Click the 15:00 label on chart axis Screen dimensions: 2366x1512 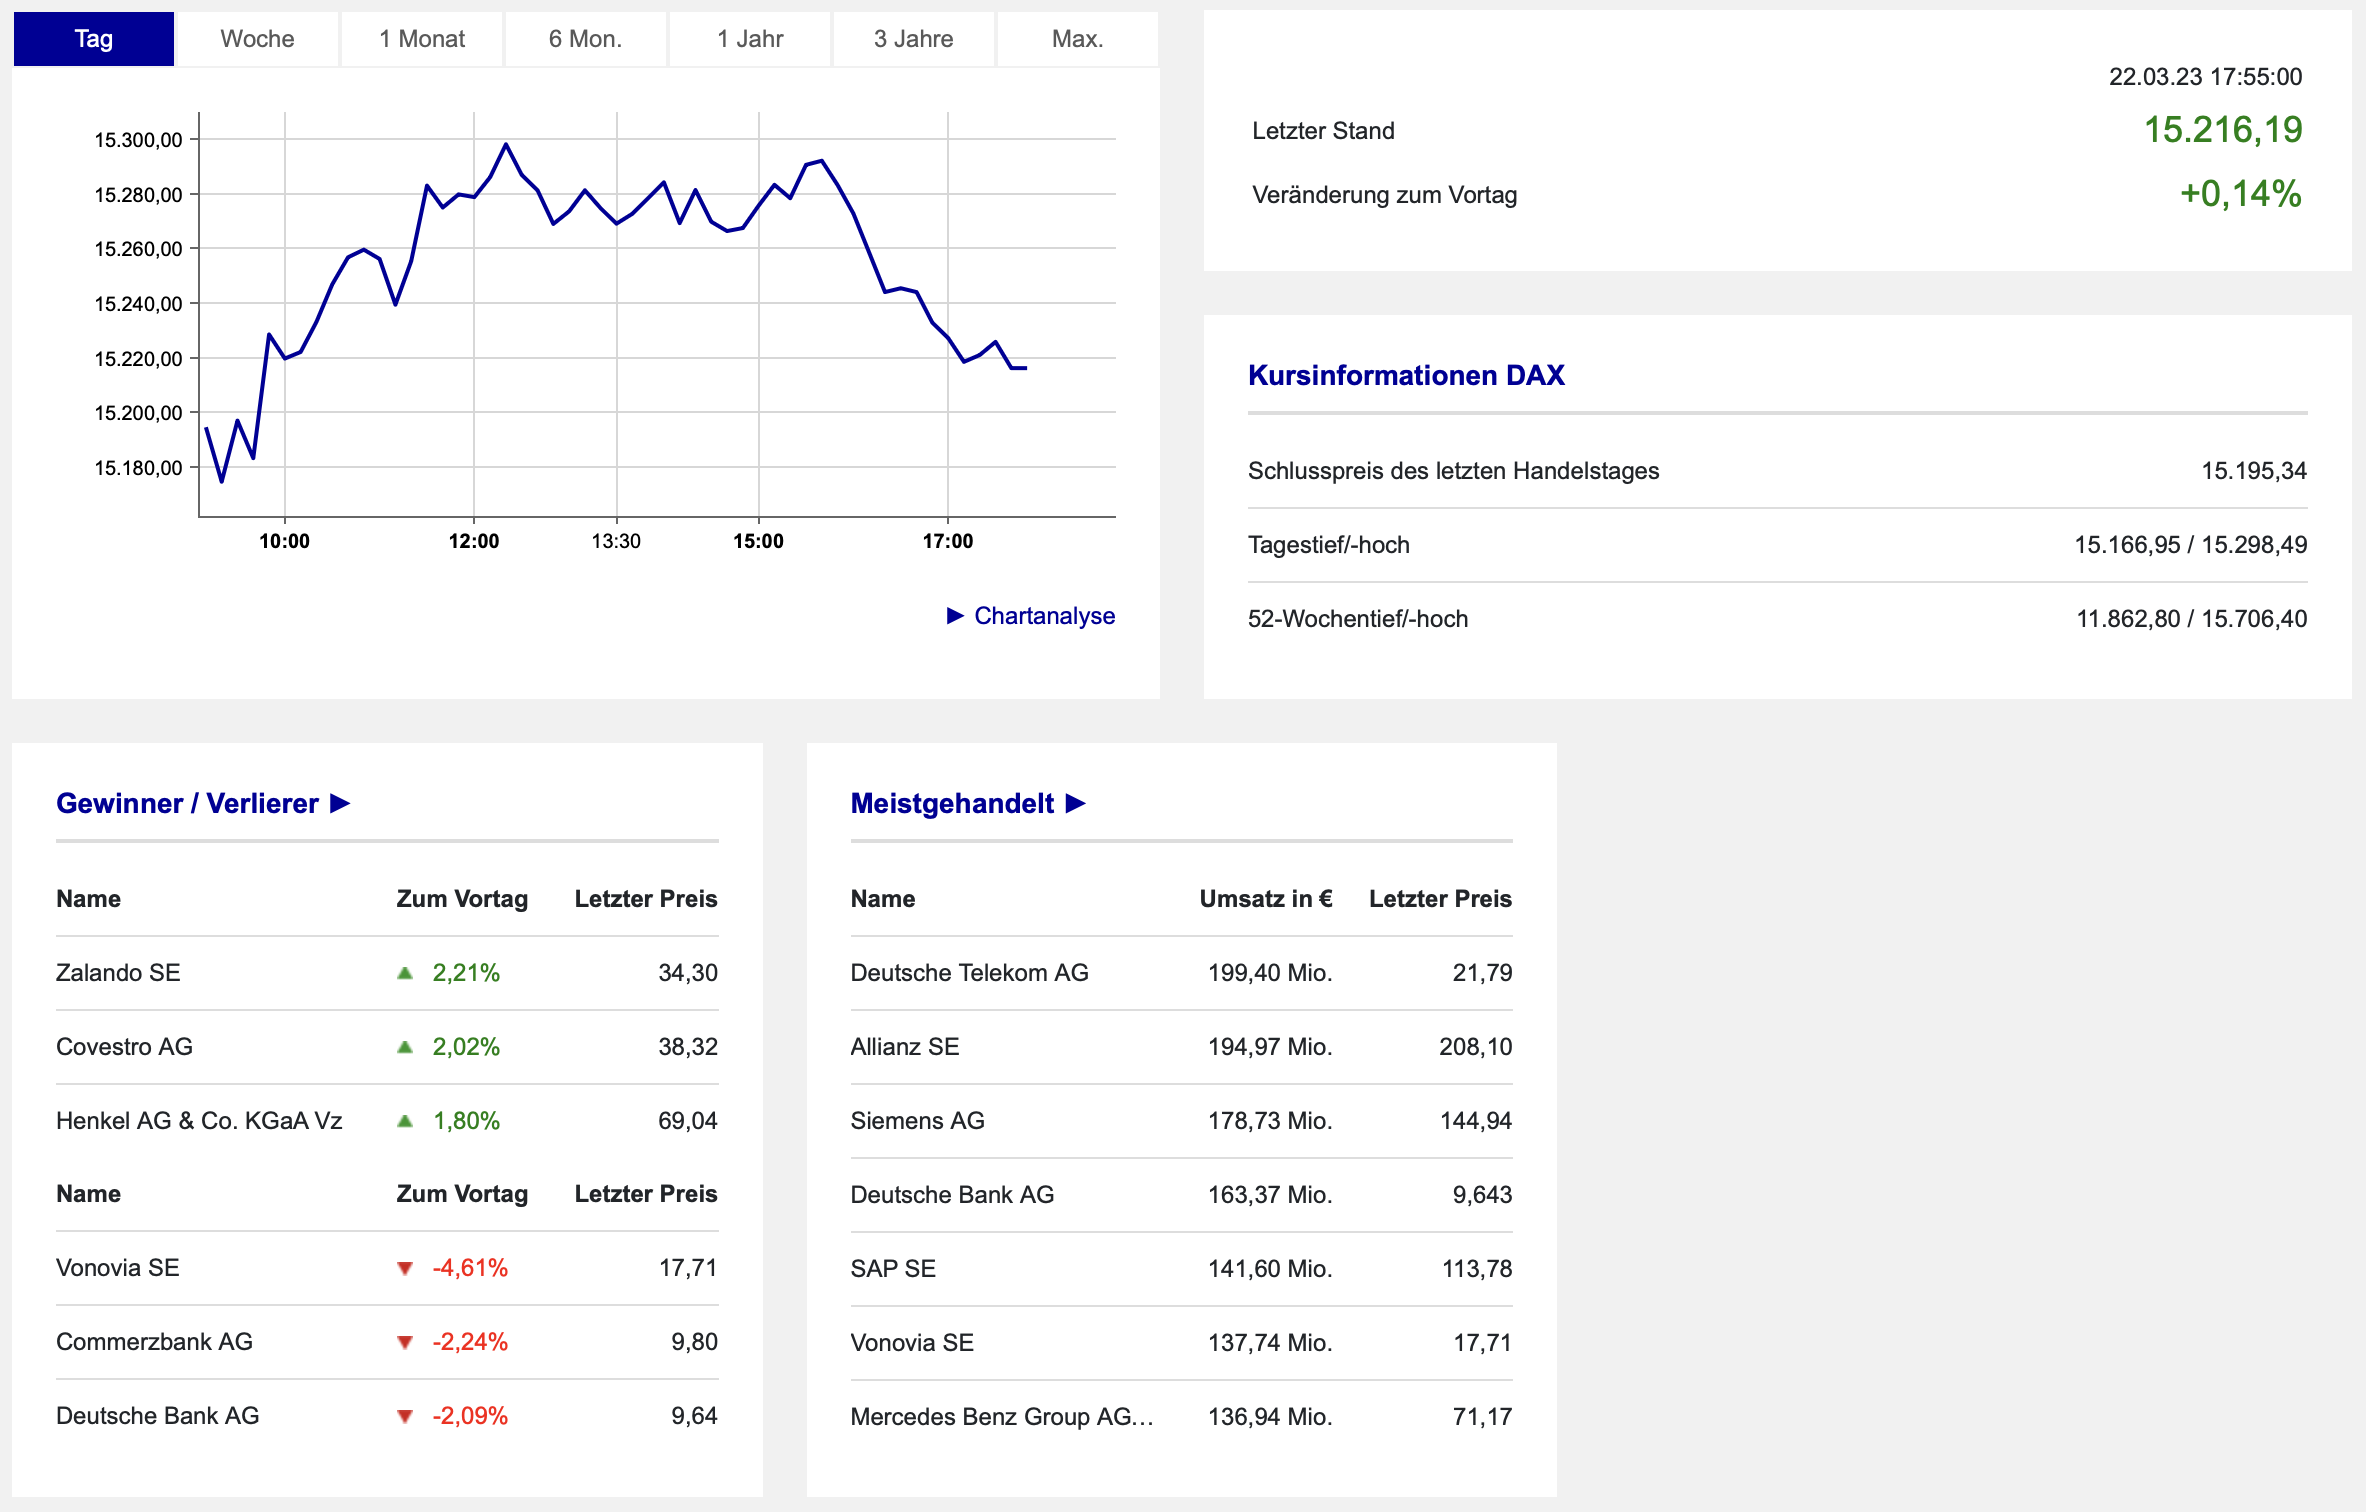click(x=758, y=541)
